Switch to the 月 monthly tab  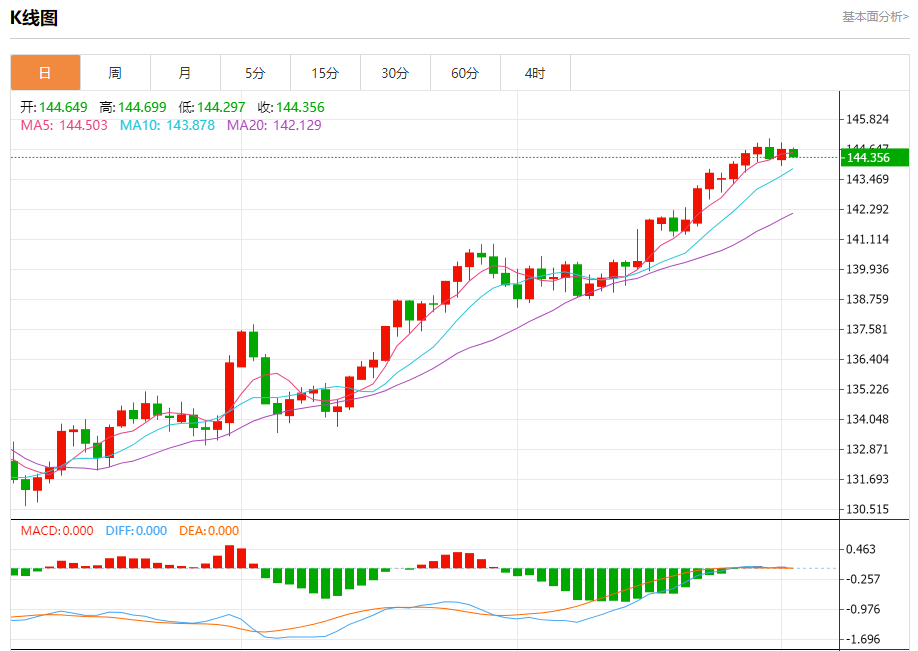point(186,73)
